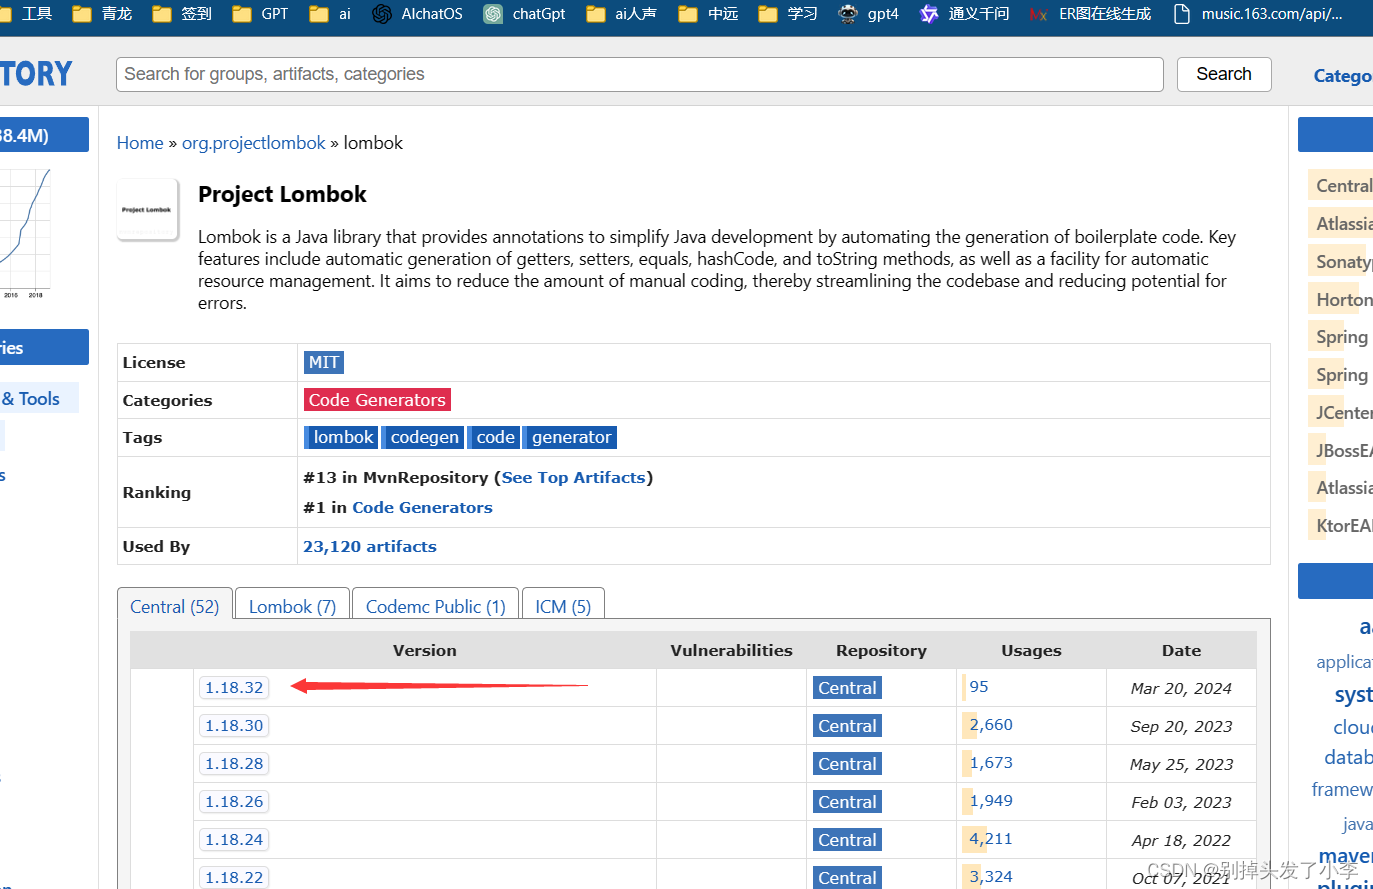Image resolution: width=1373 pixels, height=889 pixels.
Task: Select the generator tag
Action: coord(571,437)
